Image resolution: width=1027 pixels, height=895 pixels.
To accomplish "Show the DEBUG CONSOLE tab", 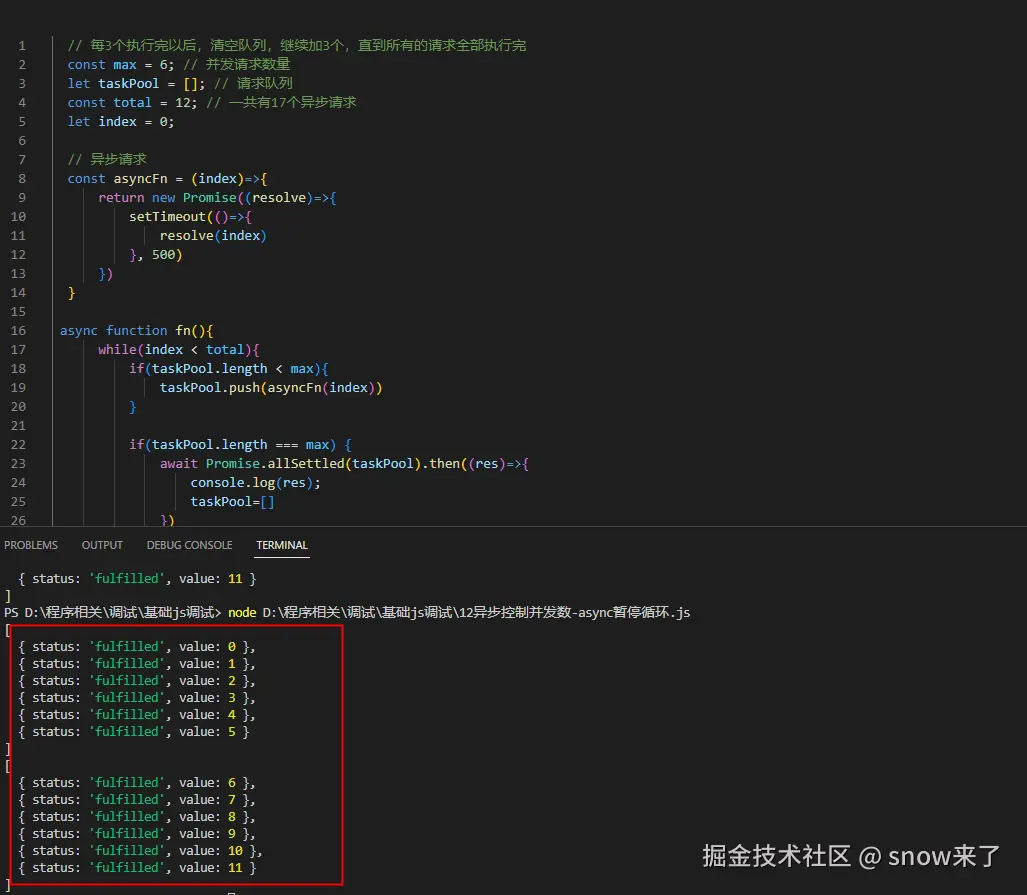I will [x=189, y=545].
